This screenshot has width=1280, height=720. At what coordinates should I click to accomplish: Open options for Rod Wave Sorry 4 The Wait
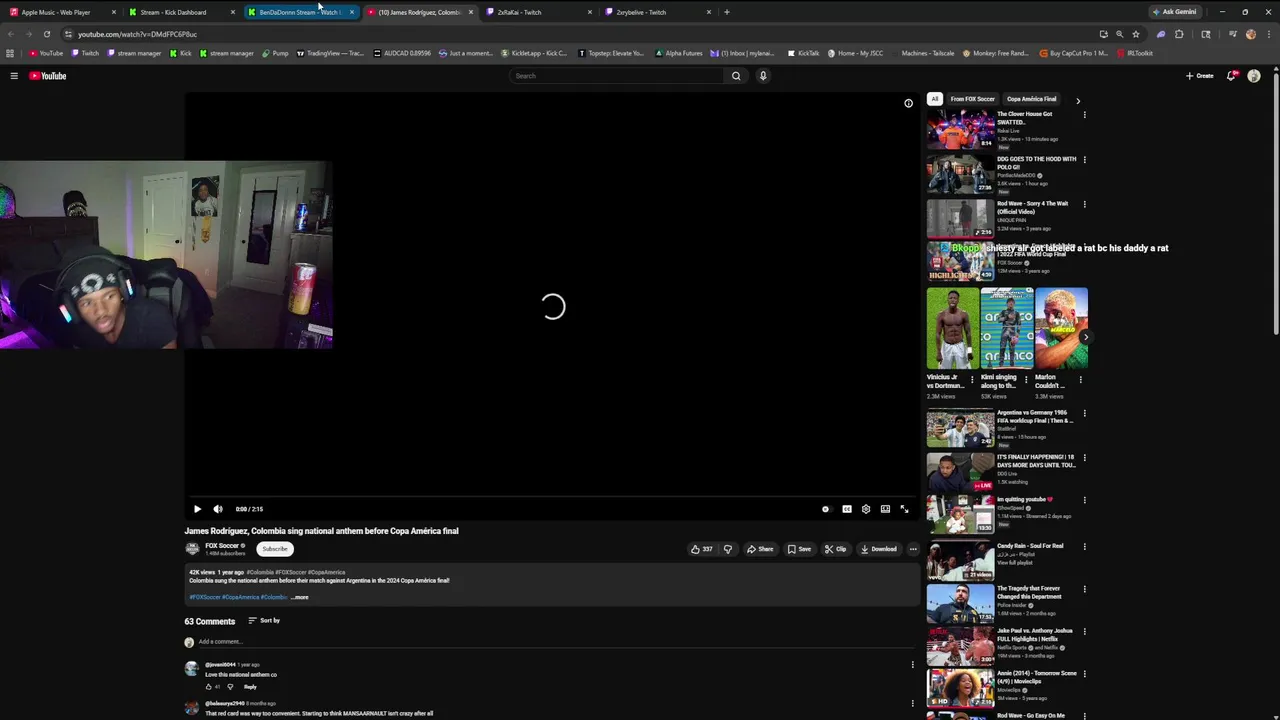(x=1084, y=205)
